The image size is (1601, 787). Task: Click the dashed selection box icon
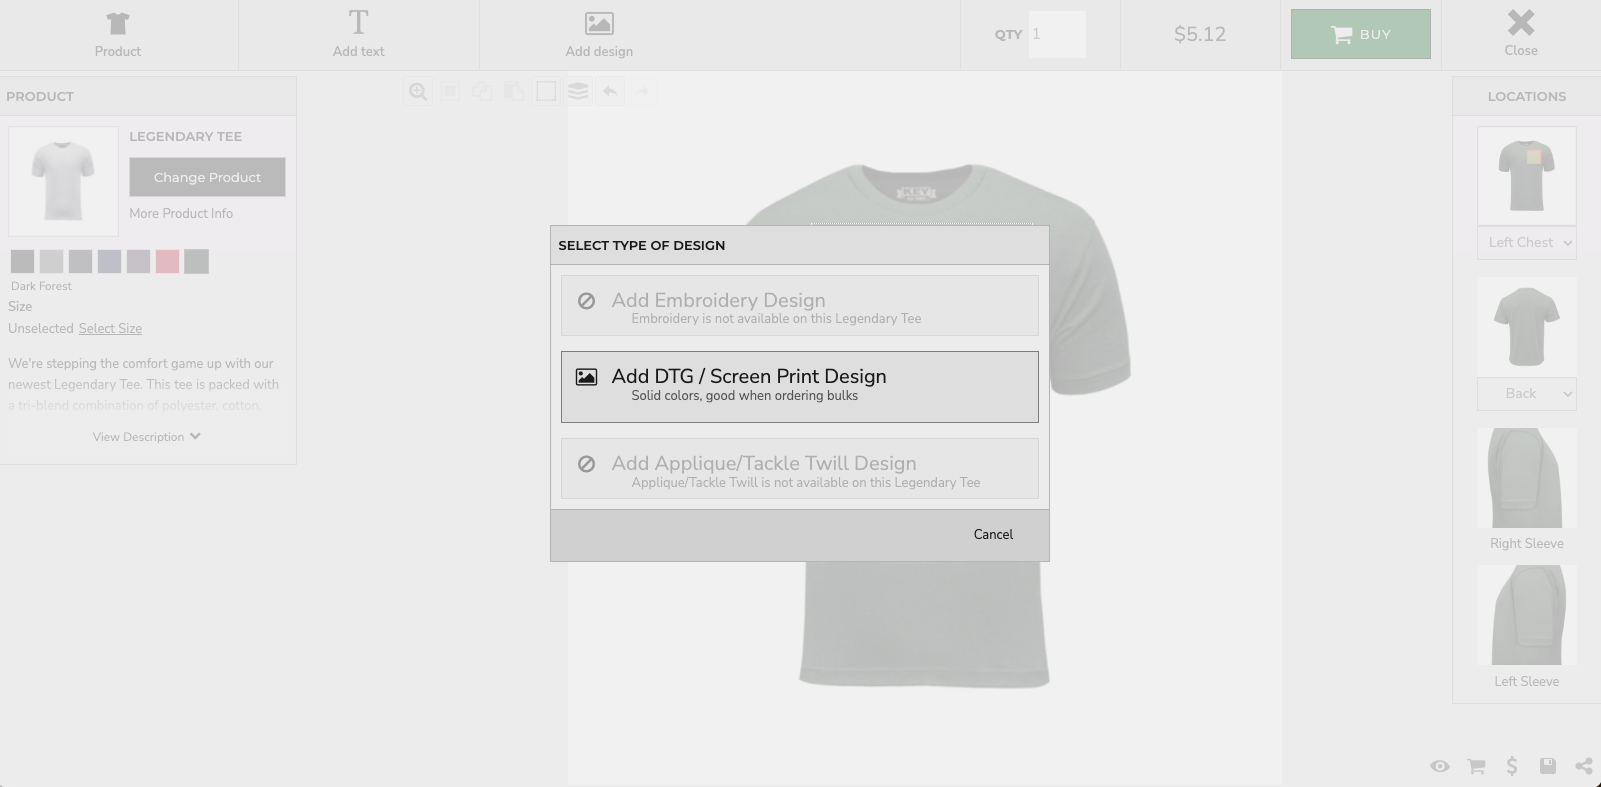pos(546,92)
